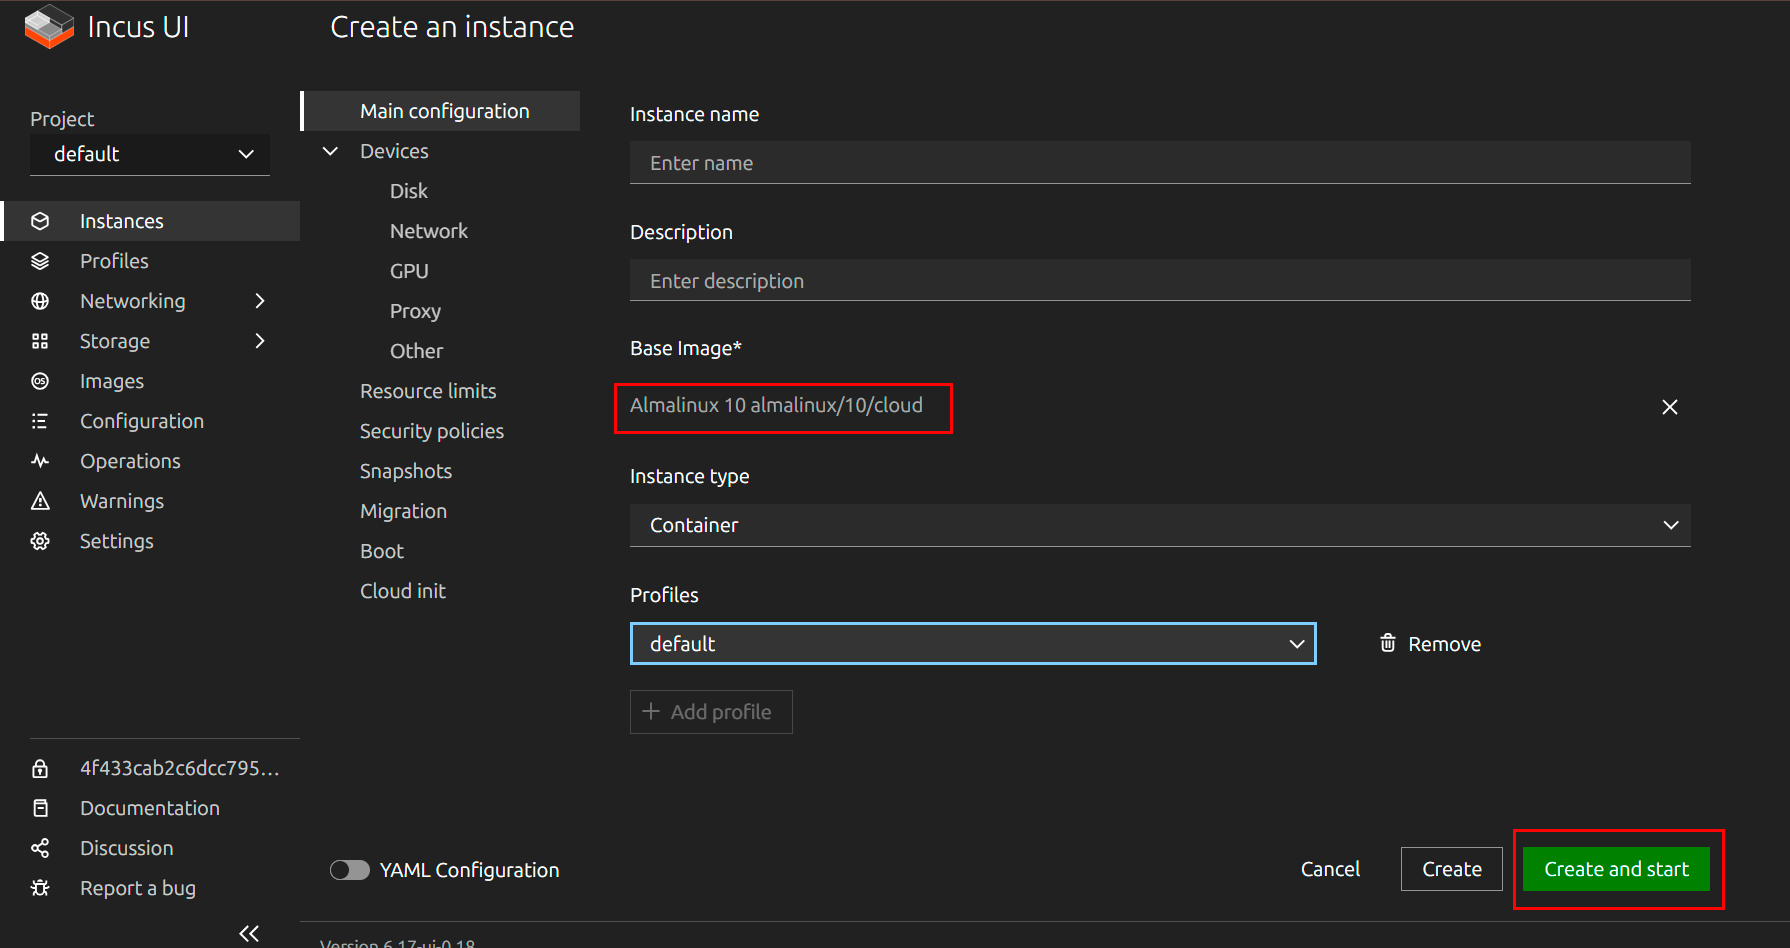1790x948 pixels.
Task: Clear the selected base image with X
Action: click(1669, 407)
